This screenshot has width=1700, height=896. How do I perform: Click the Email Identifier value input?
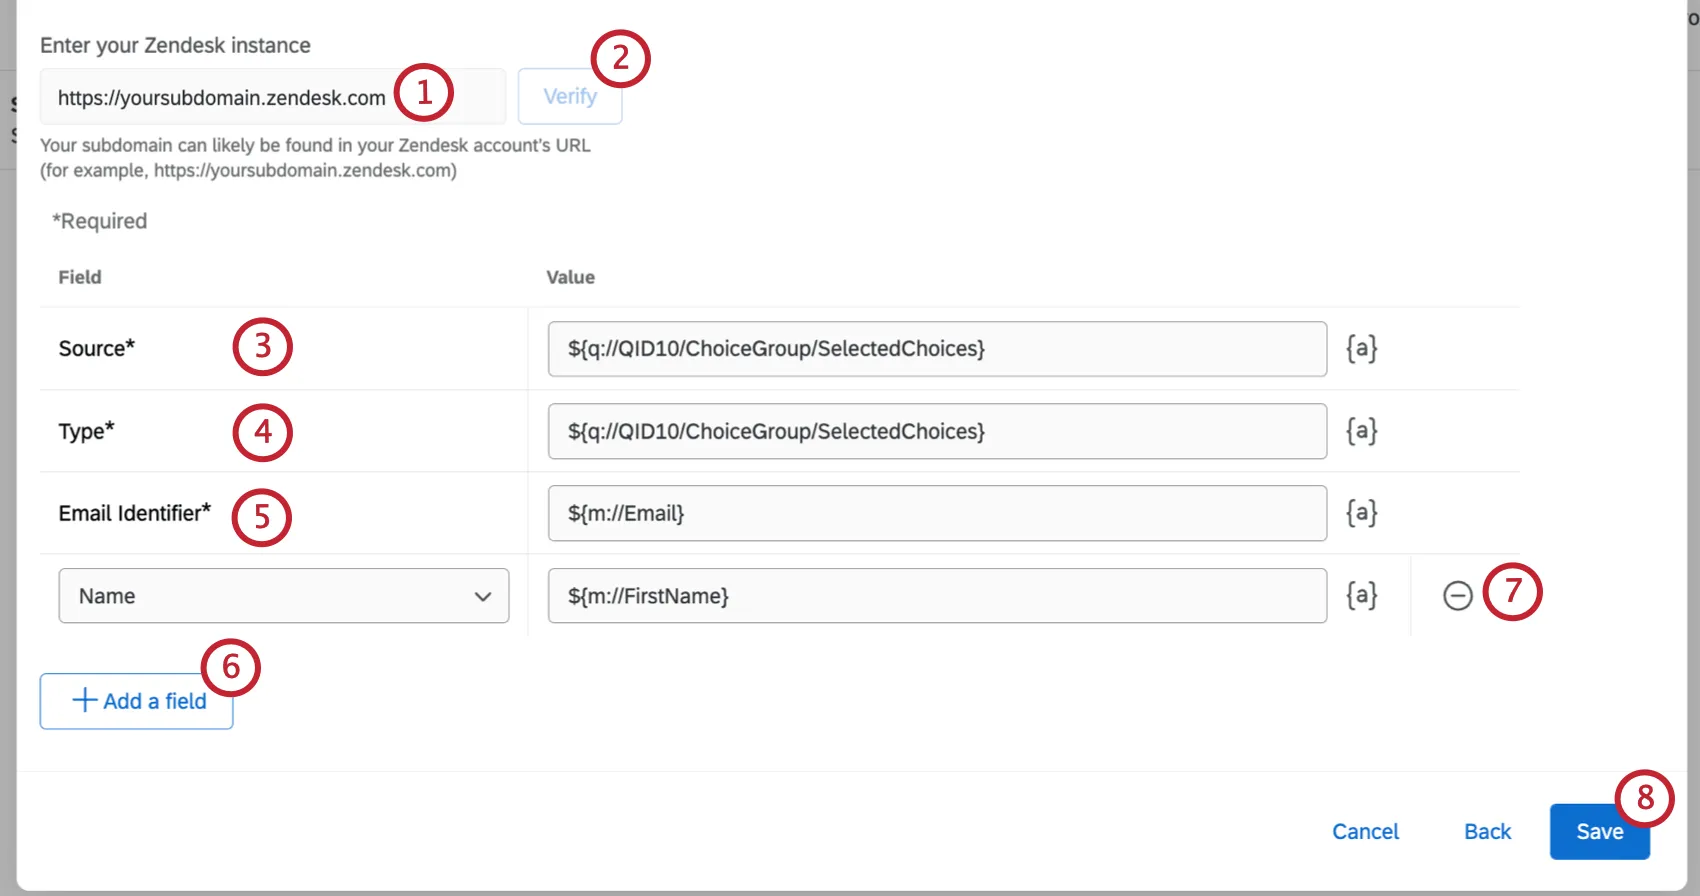[937, 513]
